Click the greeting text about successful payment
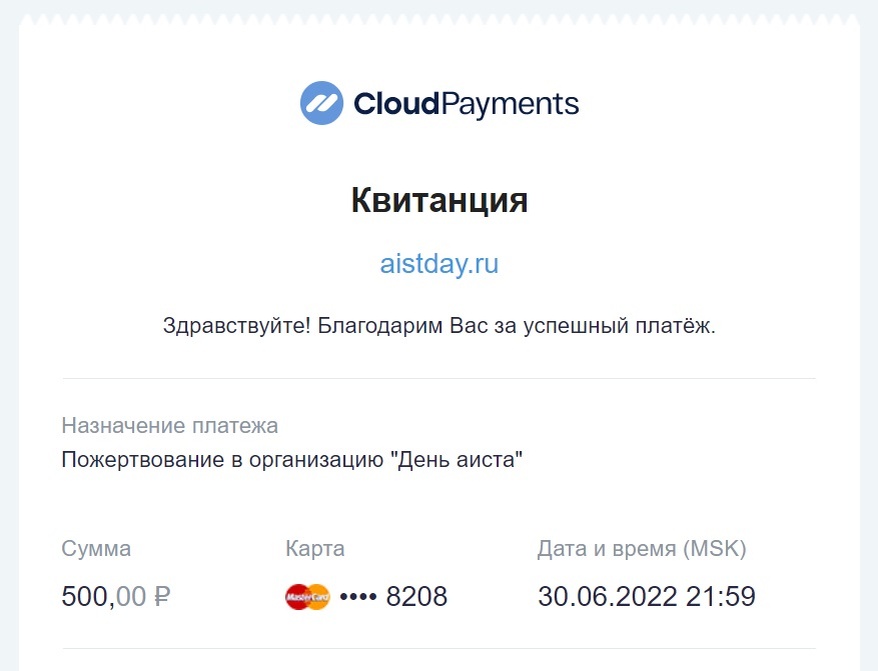The height and width of the screenshot is (671, 878). pyautogui.click(x=439, y=325)
